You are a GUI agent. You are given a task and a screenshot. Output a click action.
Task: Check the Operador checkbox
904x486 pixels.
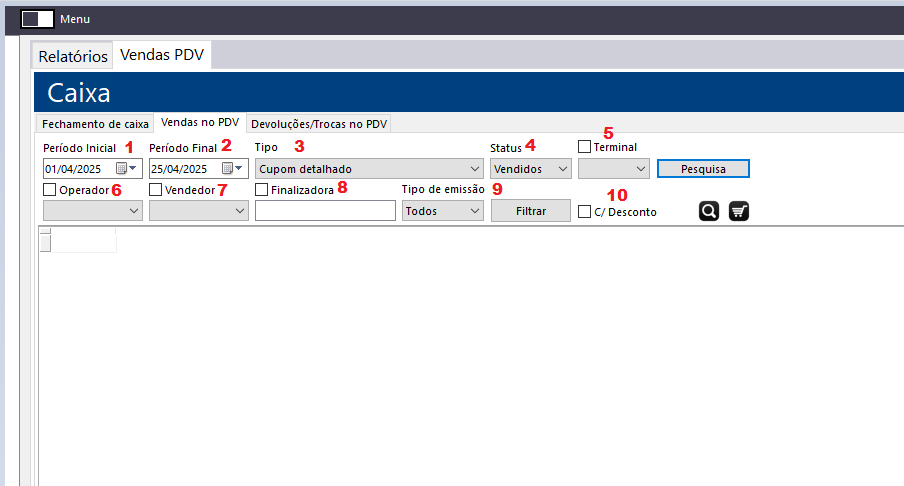coord(50,189)
